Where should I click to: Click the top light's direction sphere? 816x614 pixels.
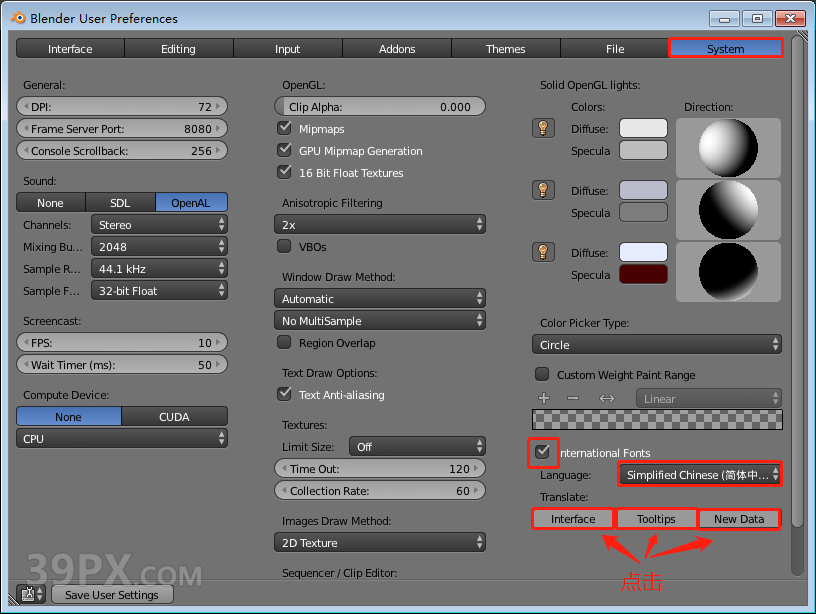tap(728, 148)
